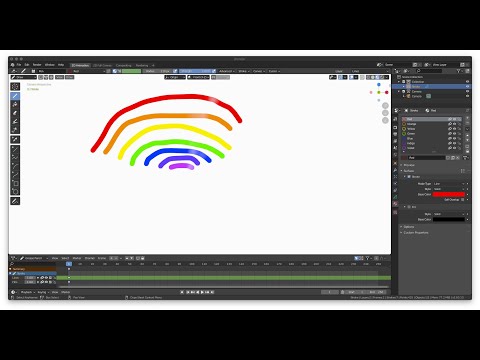Image resolution: width=480 pixels, height=360 pixels.
Task: Expand the Custom Properties panel
Action: pyautogui.click(x=416, y=232)
